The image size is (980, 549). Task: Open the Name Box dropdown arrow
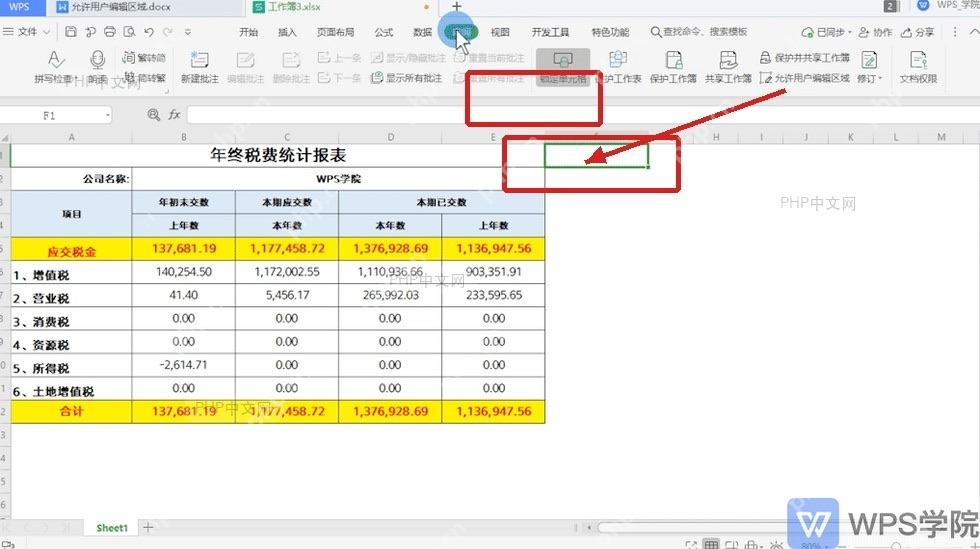coord(108,115)
